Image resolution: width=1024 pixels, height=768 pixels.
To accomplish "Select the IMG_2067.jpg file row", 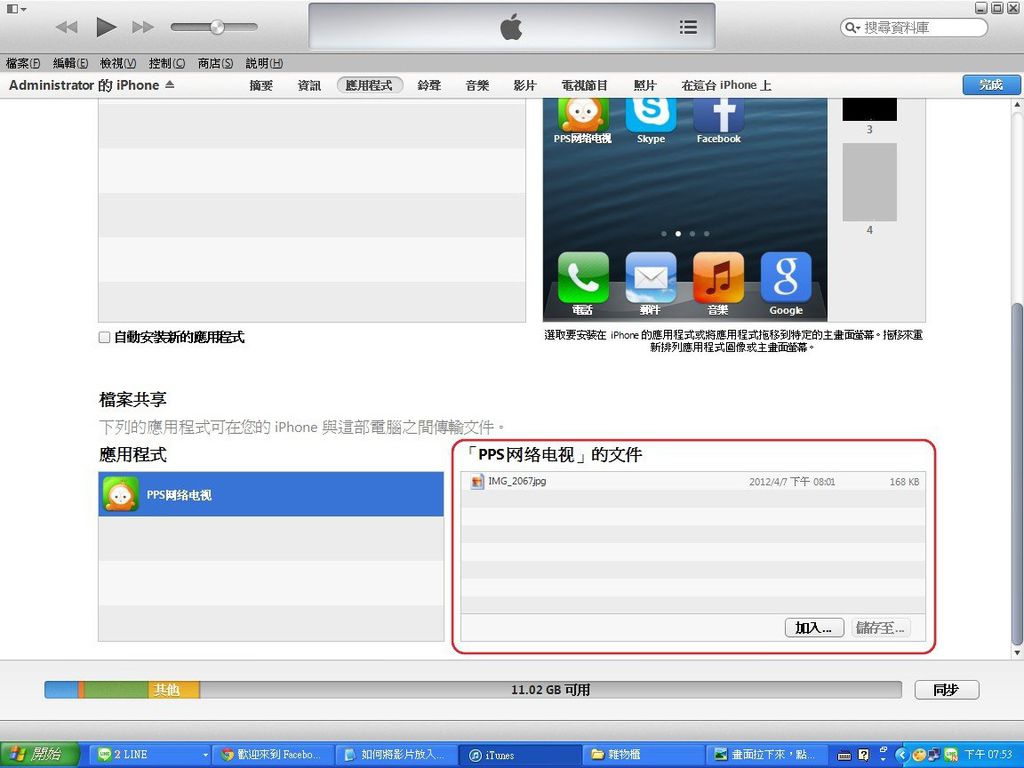I will [x=693, y=481].
